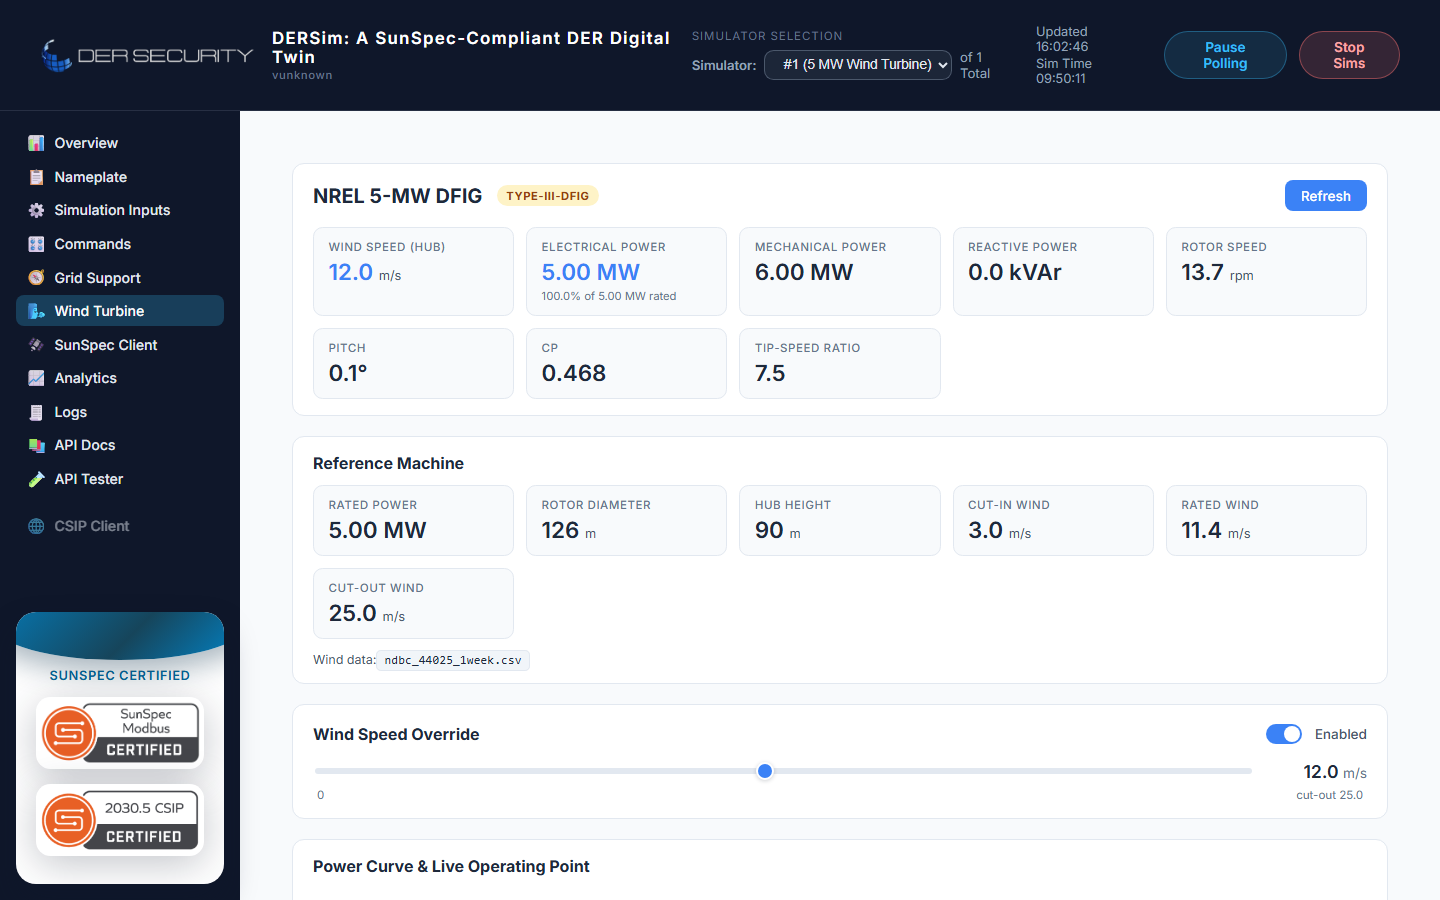Click the Electrical Power 5.00 MW value

pos(590,272)
